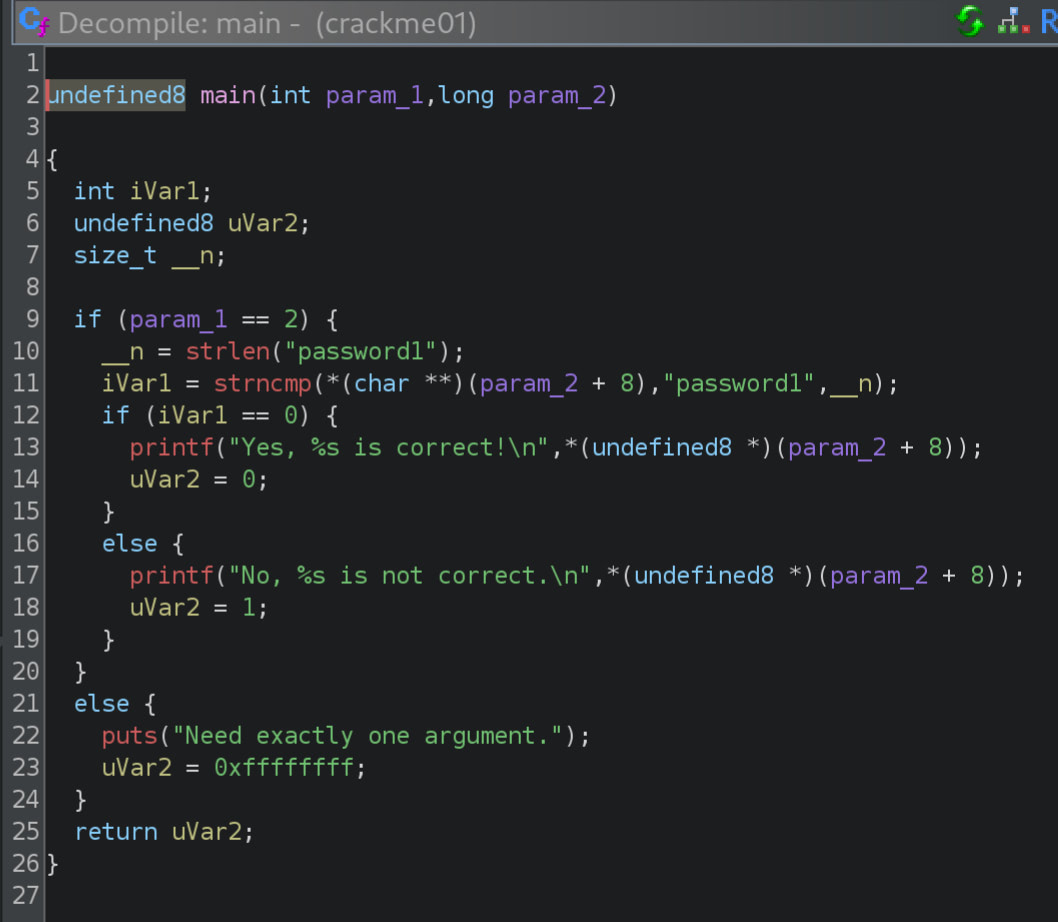The height and width of the screenshot is (922, 1058).
Task: Select the iVar1 variable declaration
Action: pyautogui.click(x=166, y=190)
